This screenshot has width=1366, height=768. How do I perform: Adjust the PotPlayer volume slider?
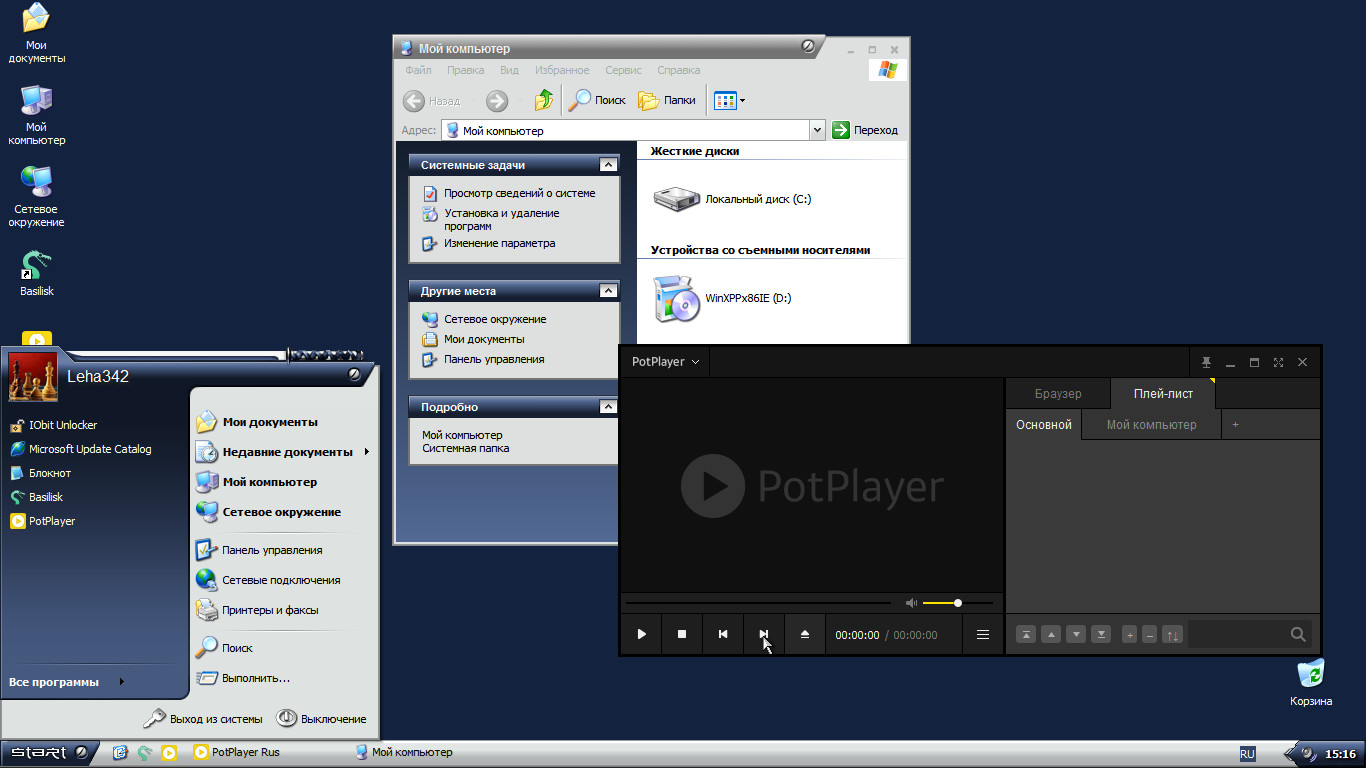pos(958,603)
